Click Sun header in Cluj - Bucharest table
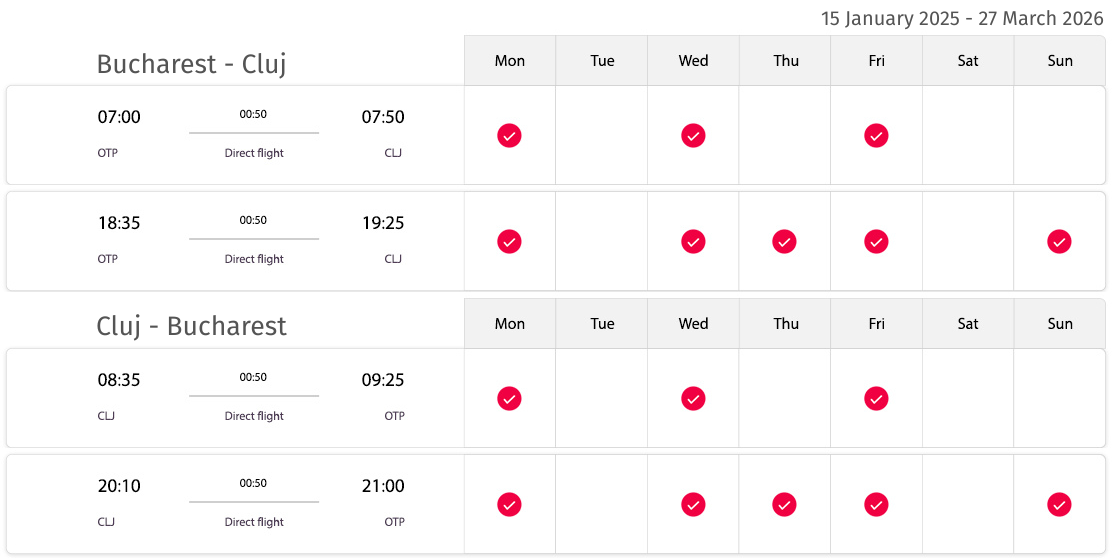Viewport: 1112px width, 560px height. click(x=1060, y=324)
